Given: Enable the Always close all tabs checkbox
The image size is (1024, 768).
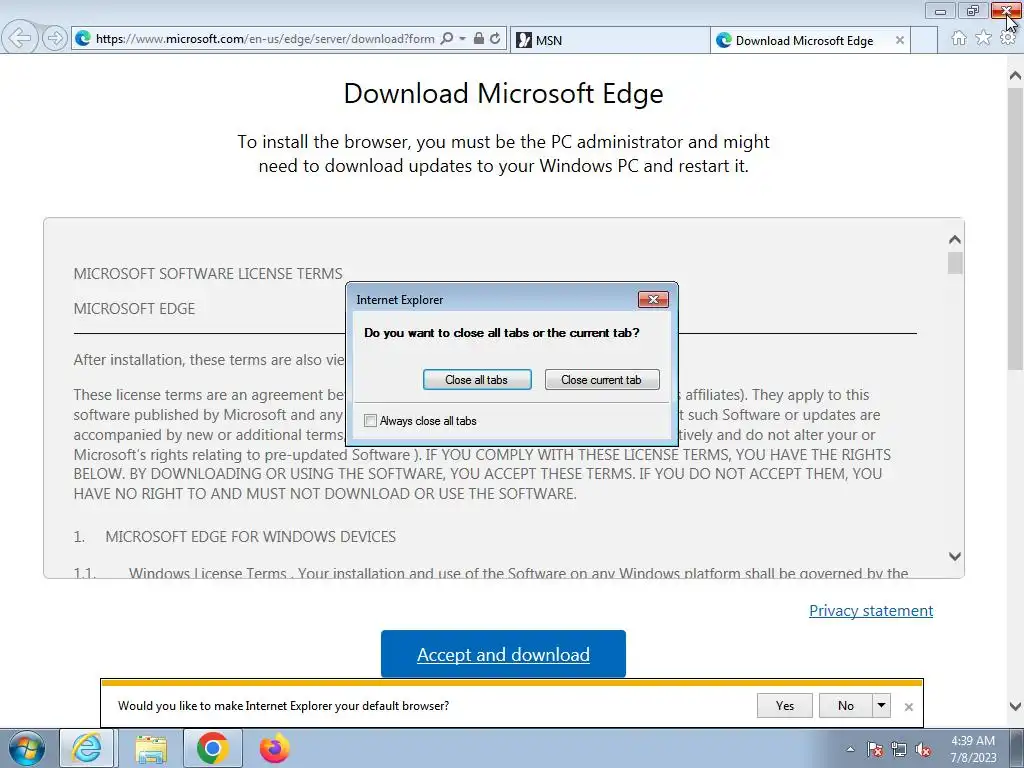Looking at the screenshot, I should click(370, 421).
